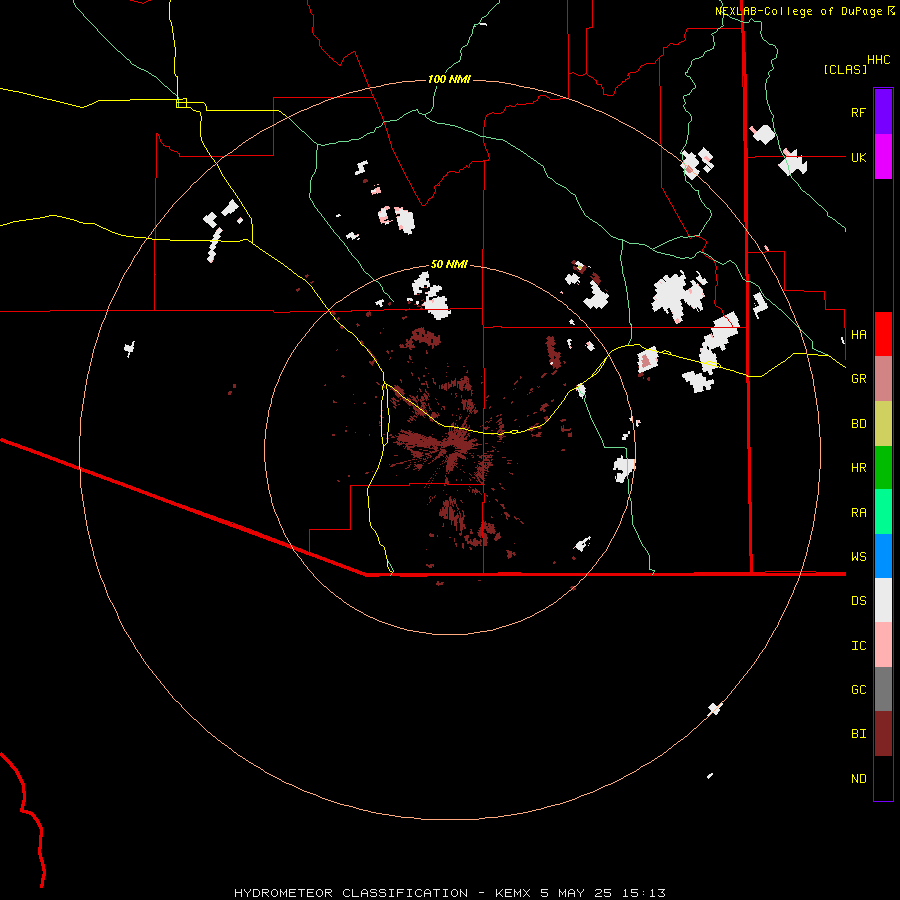Click the BD yellow legend swatch
900x900 pixels.
(x=883, y=424)
